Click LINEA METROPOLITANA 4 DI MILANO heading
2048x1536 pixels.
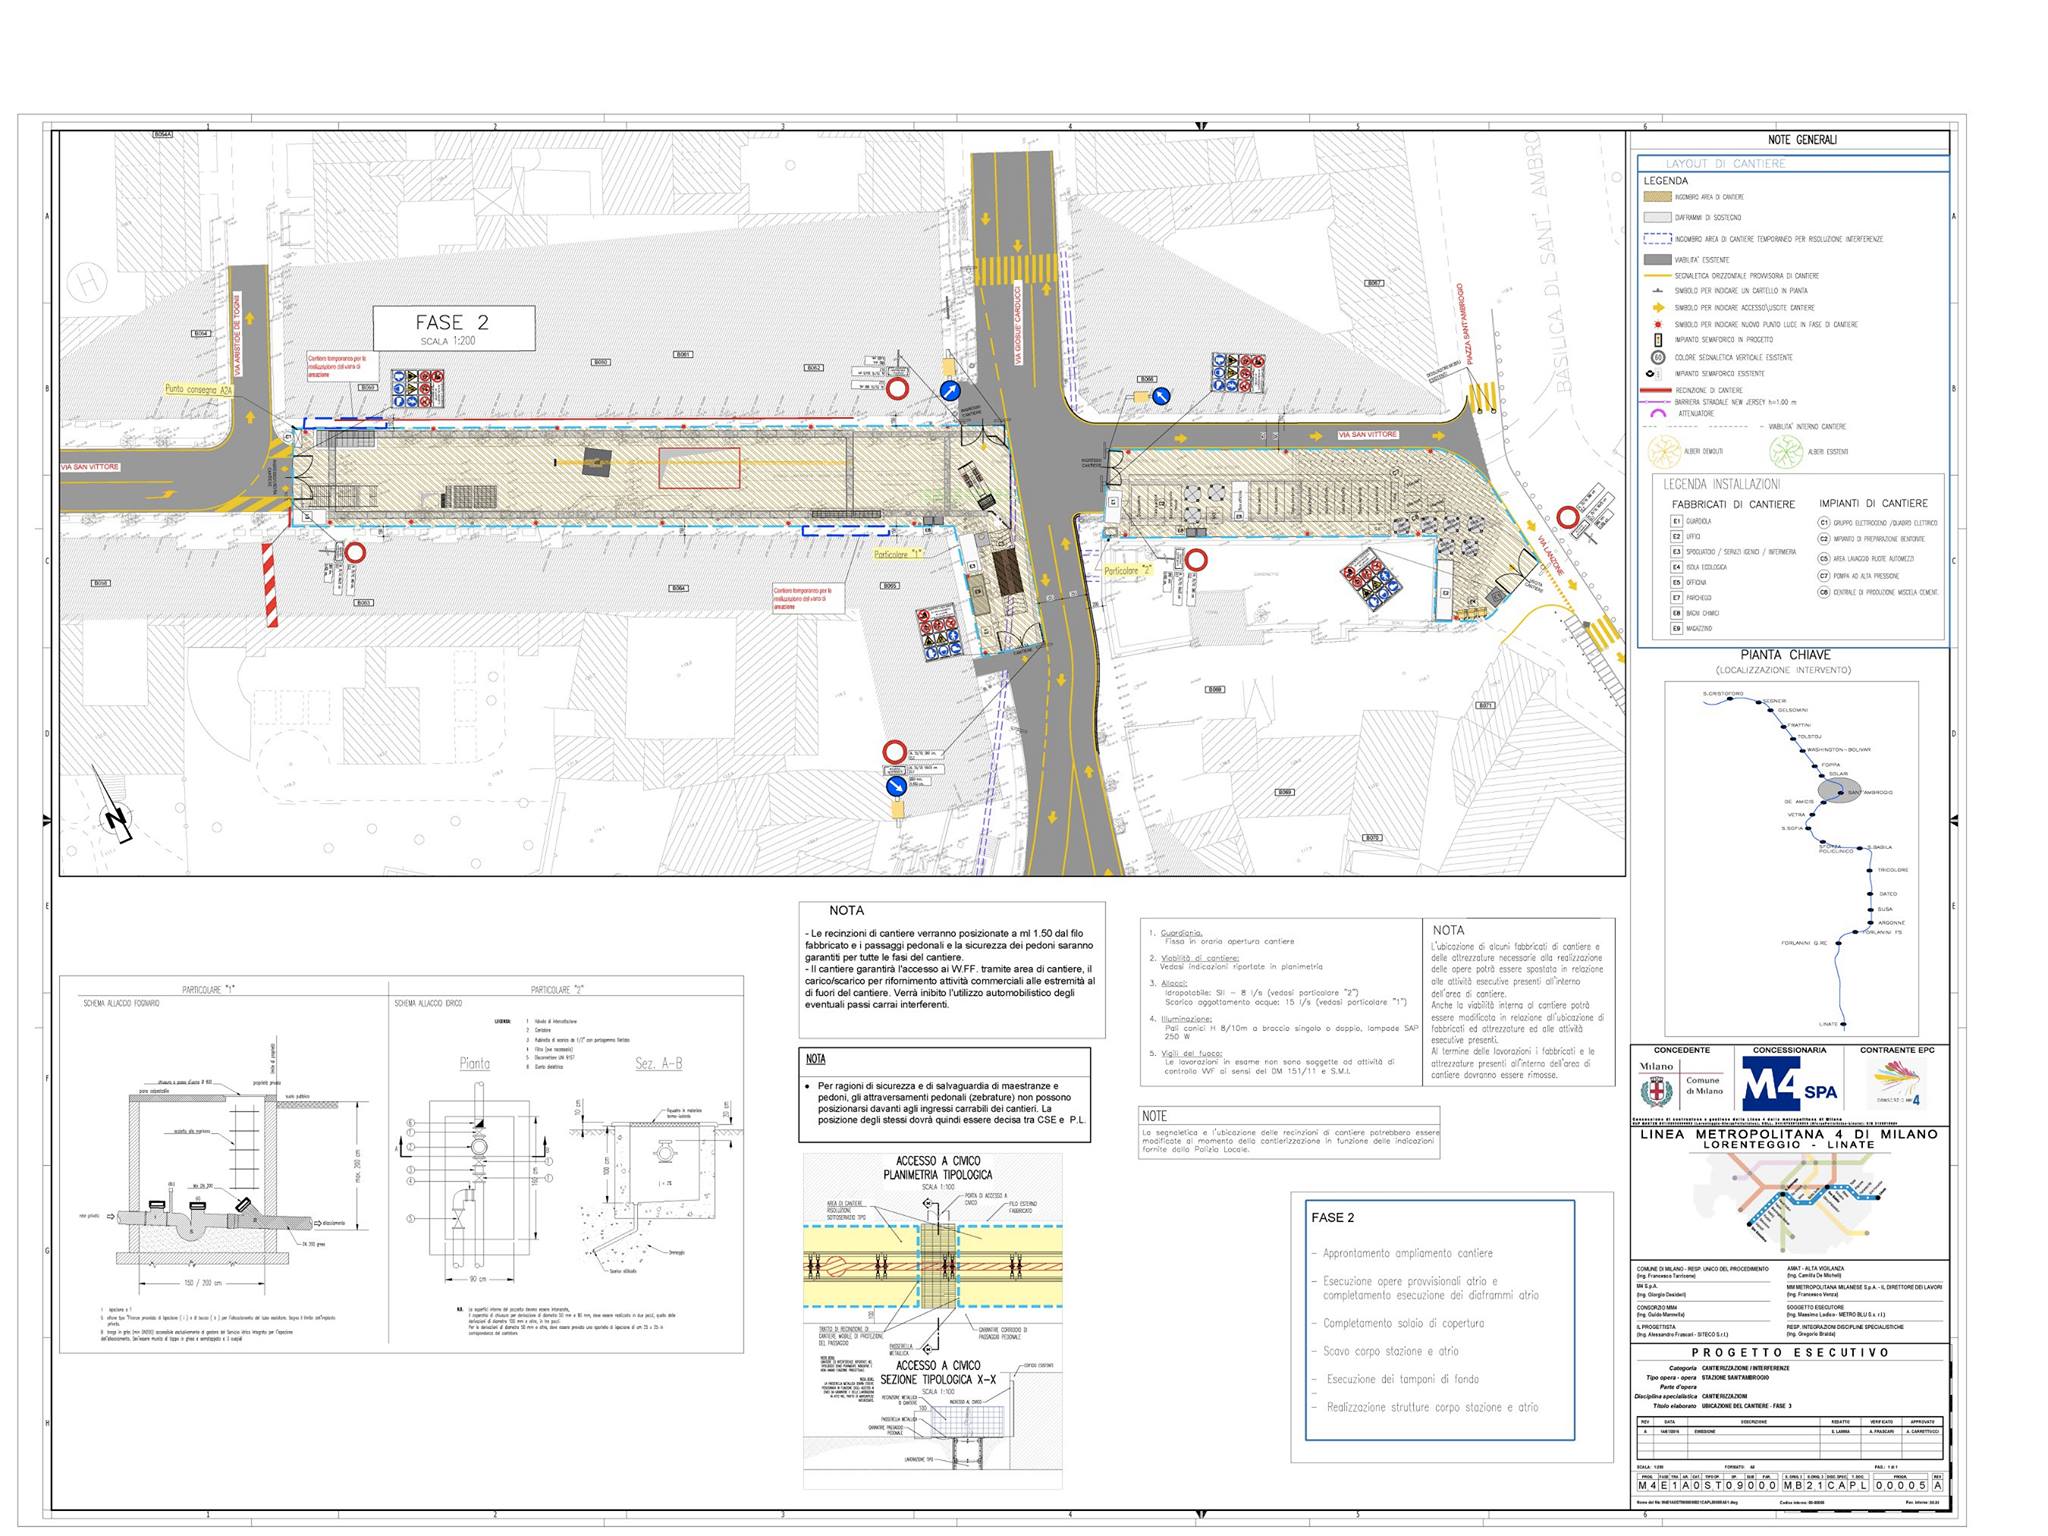point(1789,1134)
